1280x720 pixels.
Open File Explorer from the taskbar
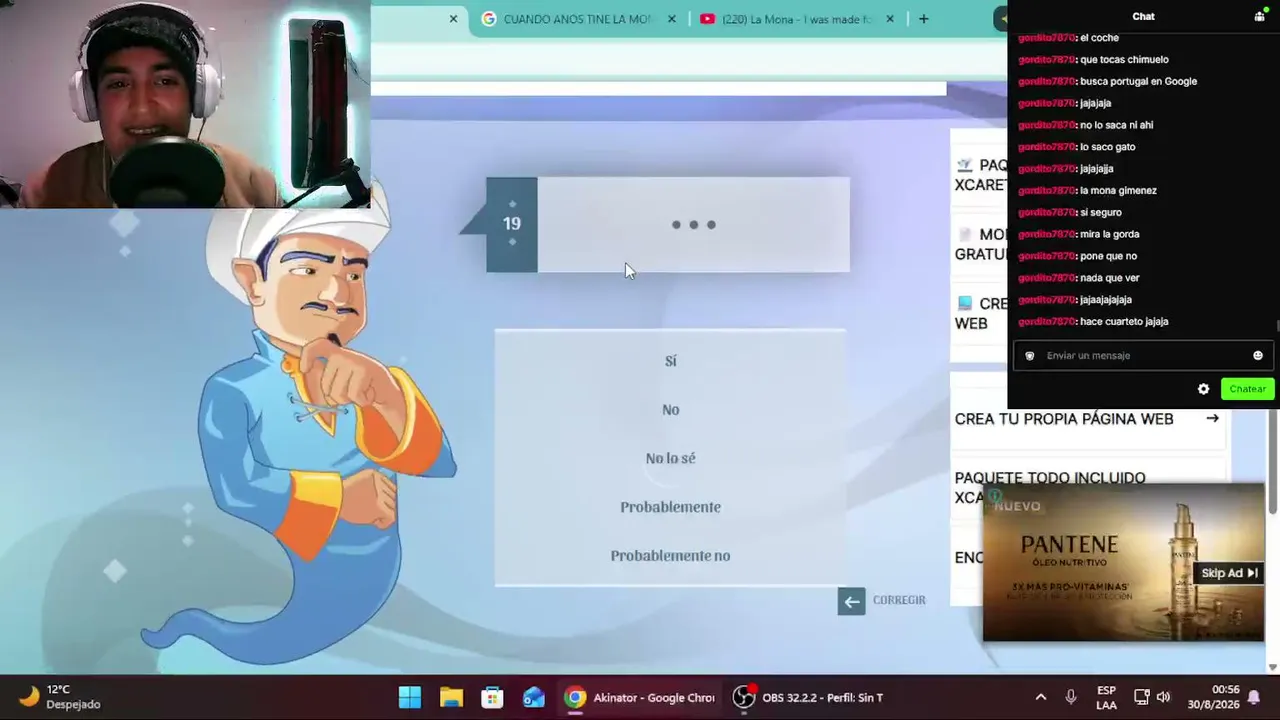pos(451,698)
